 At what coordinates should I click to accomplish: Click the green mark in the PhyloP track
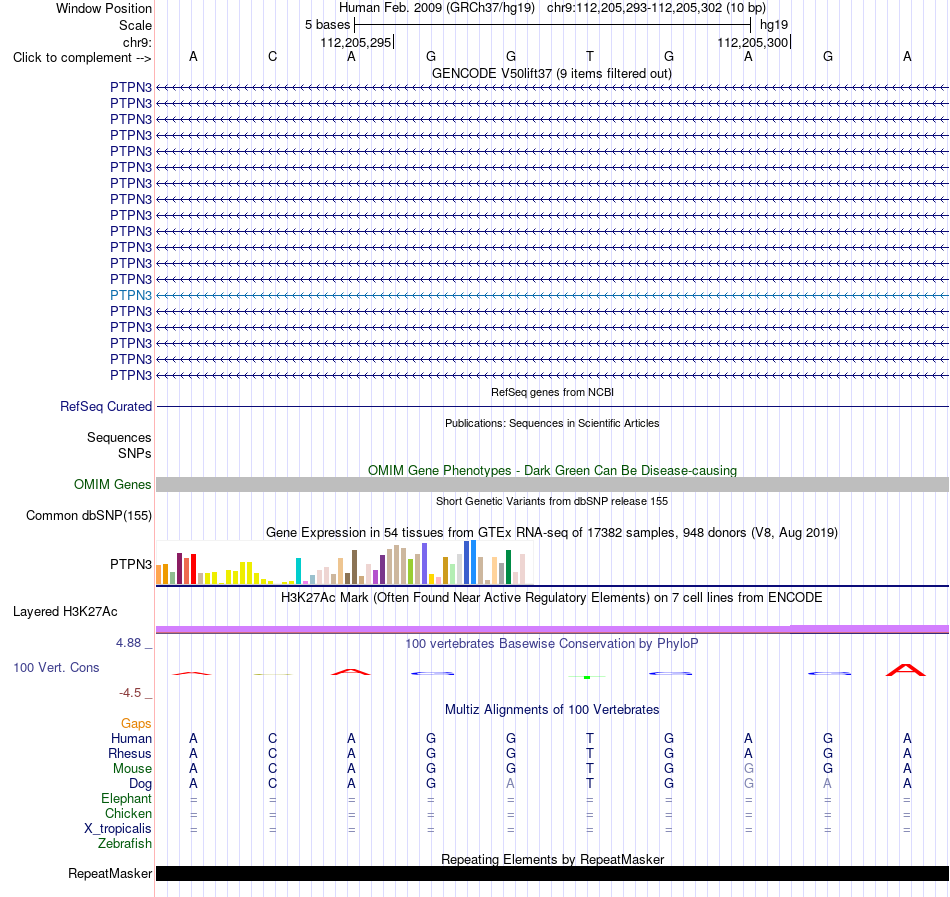[586, 677]
